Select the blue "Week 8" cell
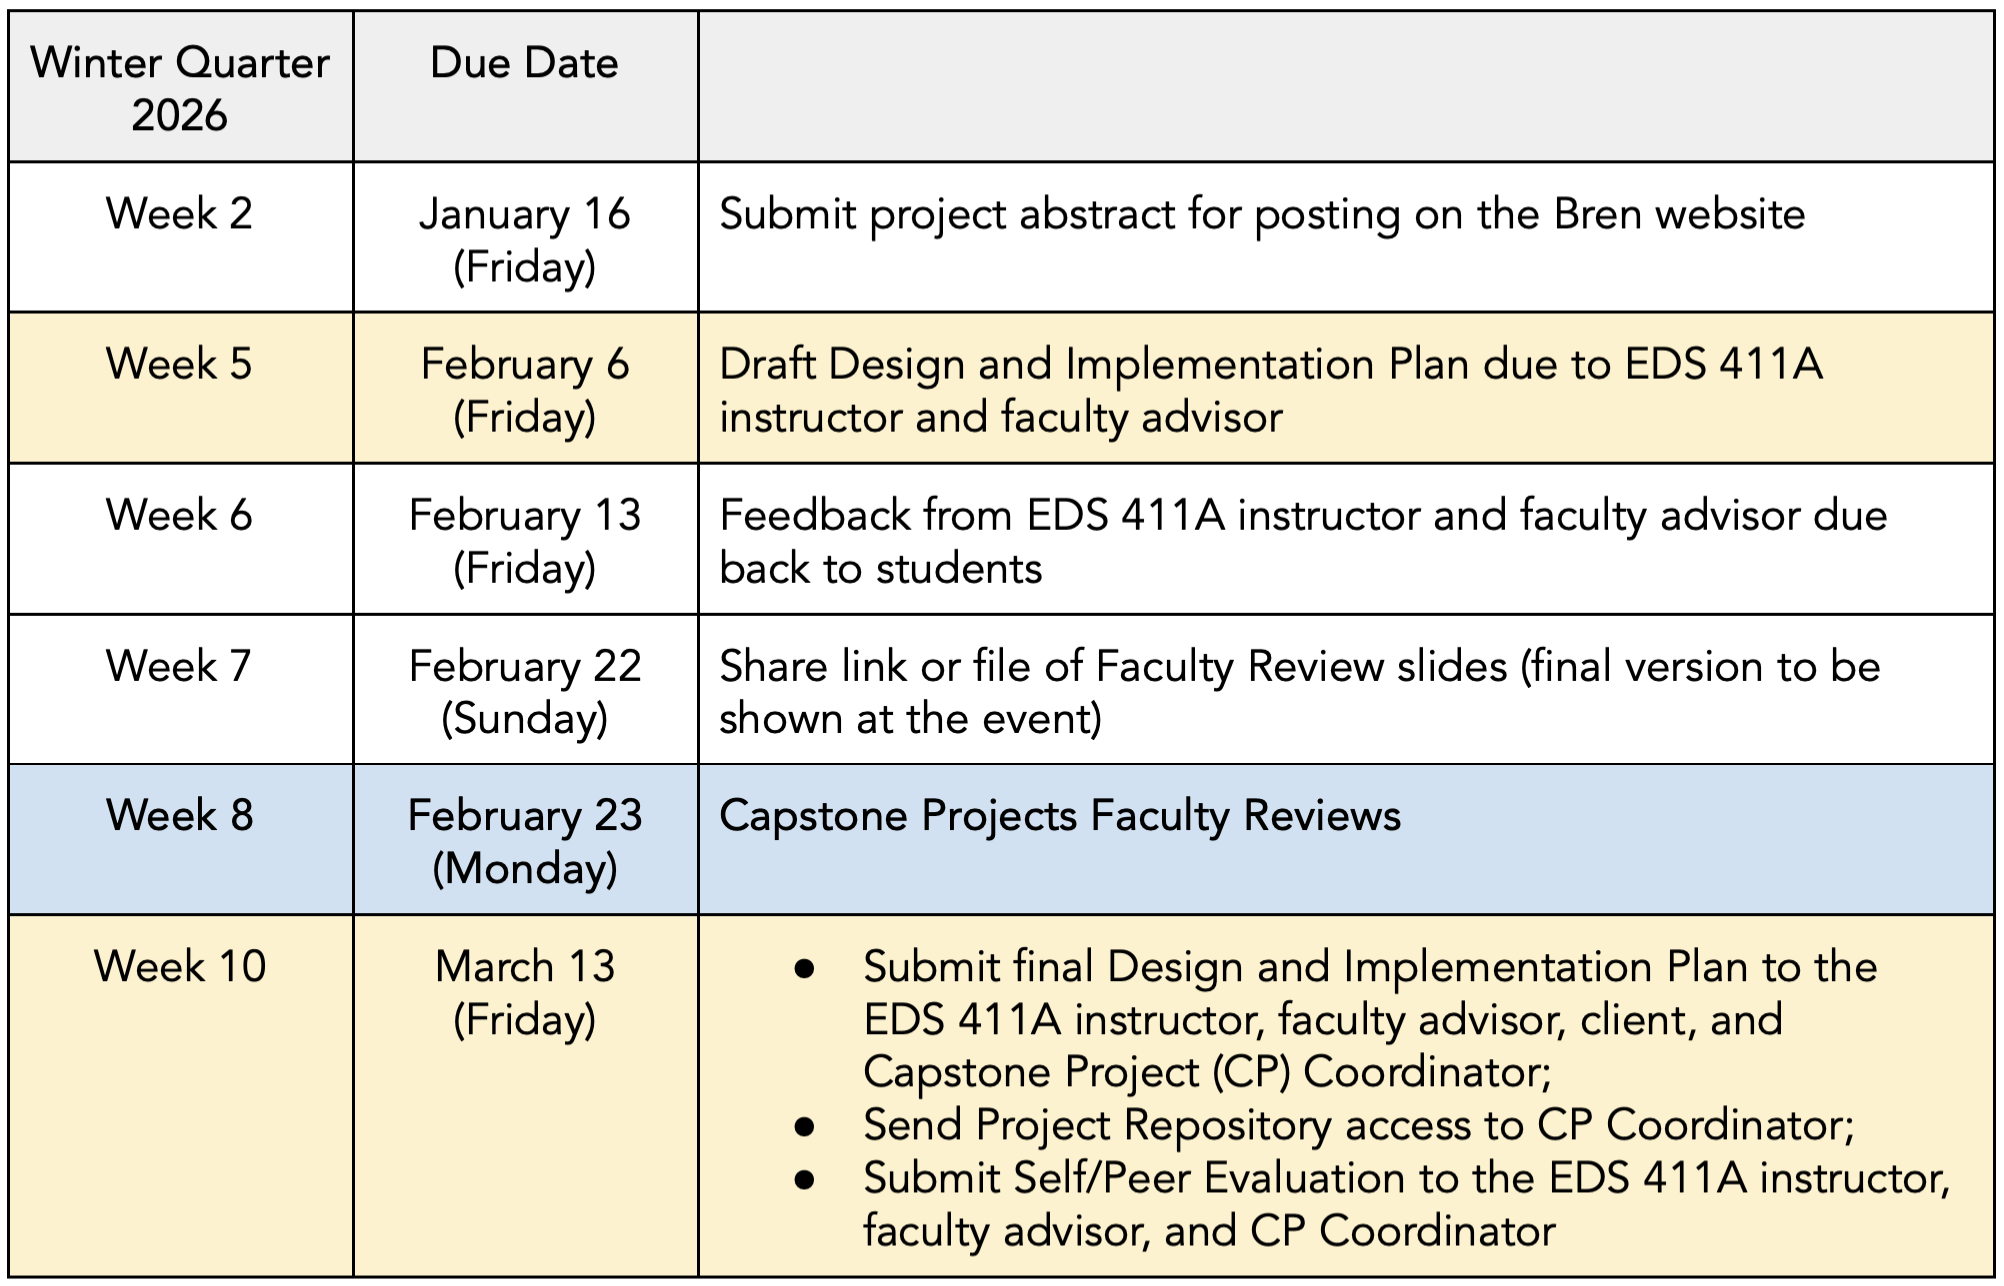 180,815
